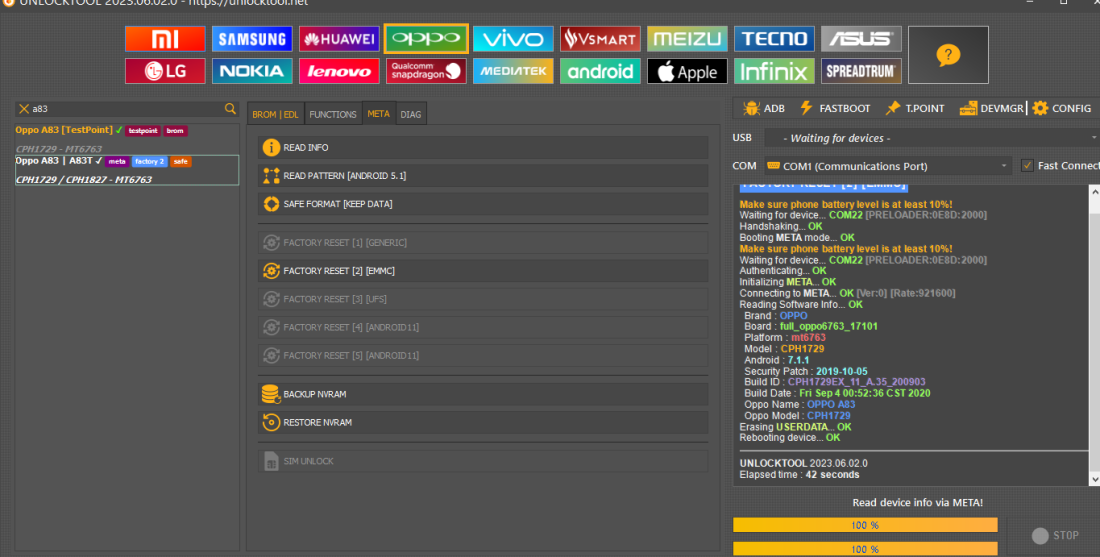
Task: Select the Nokia brand logo
Action: (252, 71)
